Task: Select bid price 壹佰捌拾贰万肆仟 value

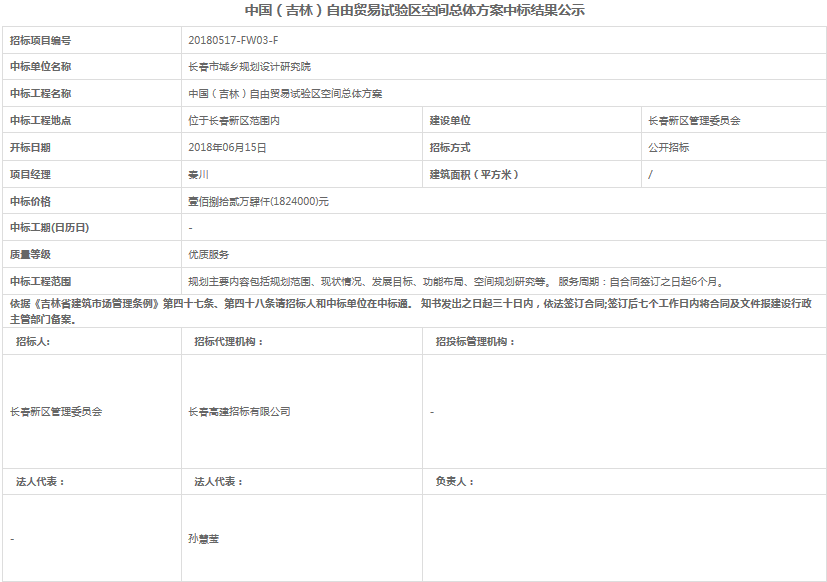Action: click(x=258, y=202)
